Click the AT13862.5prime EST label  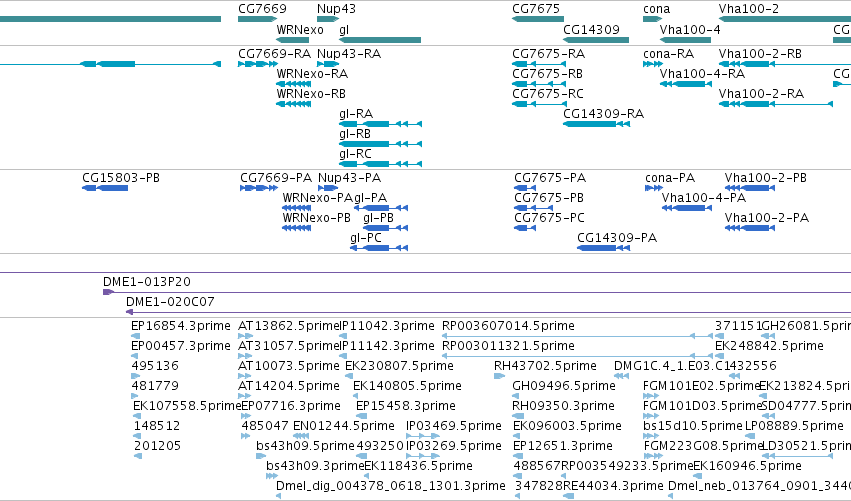tap(289, 326)
